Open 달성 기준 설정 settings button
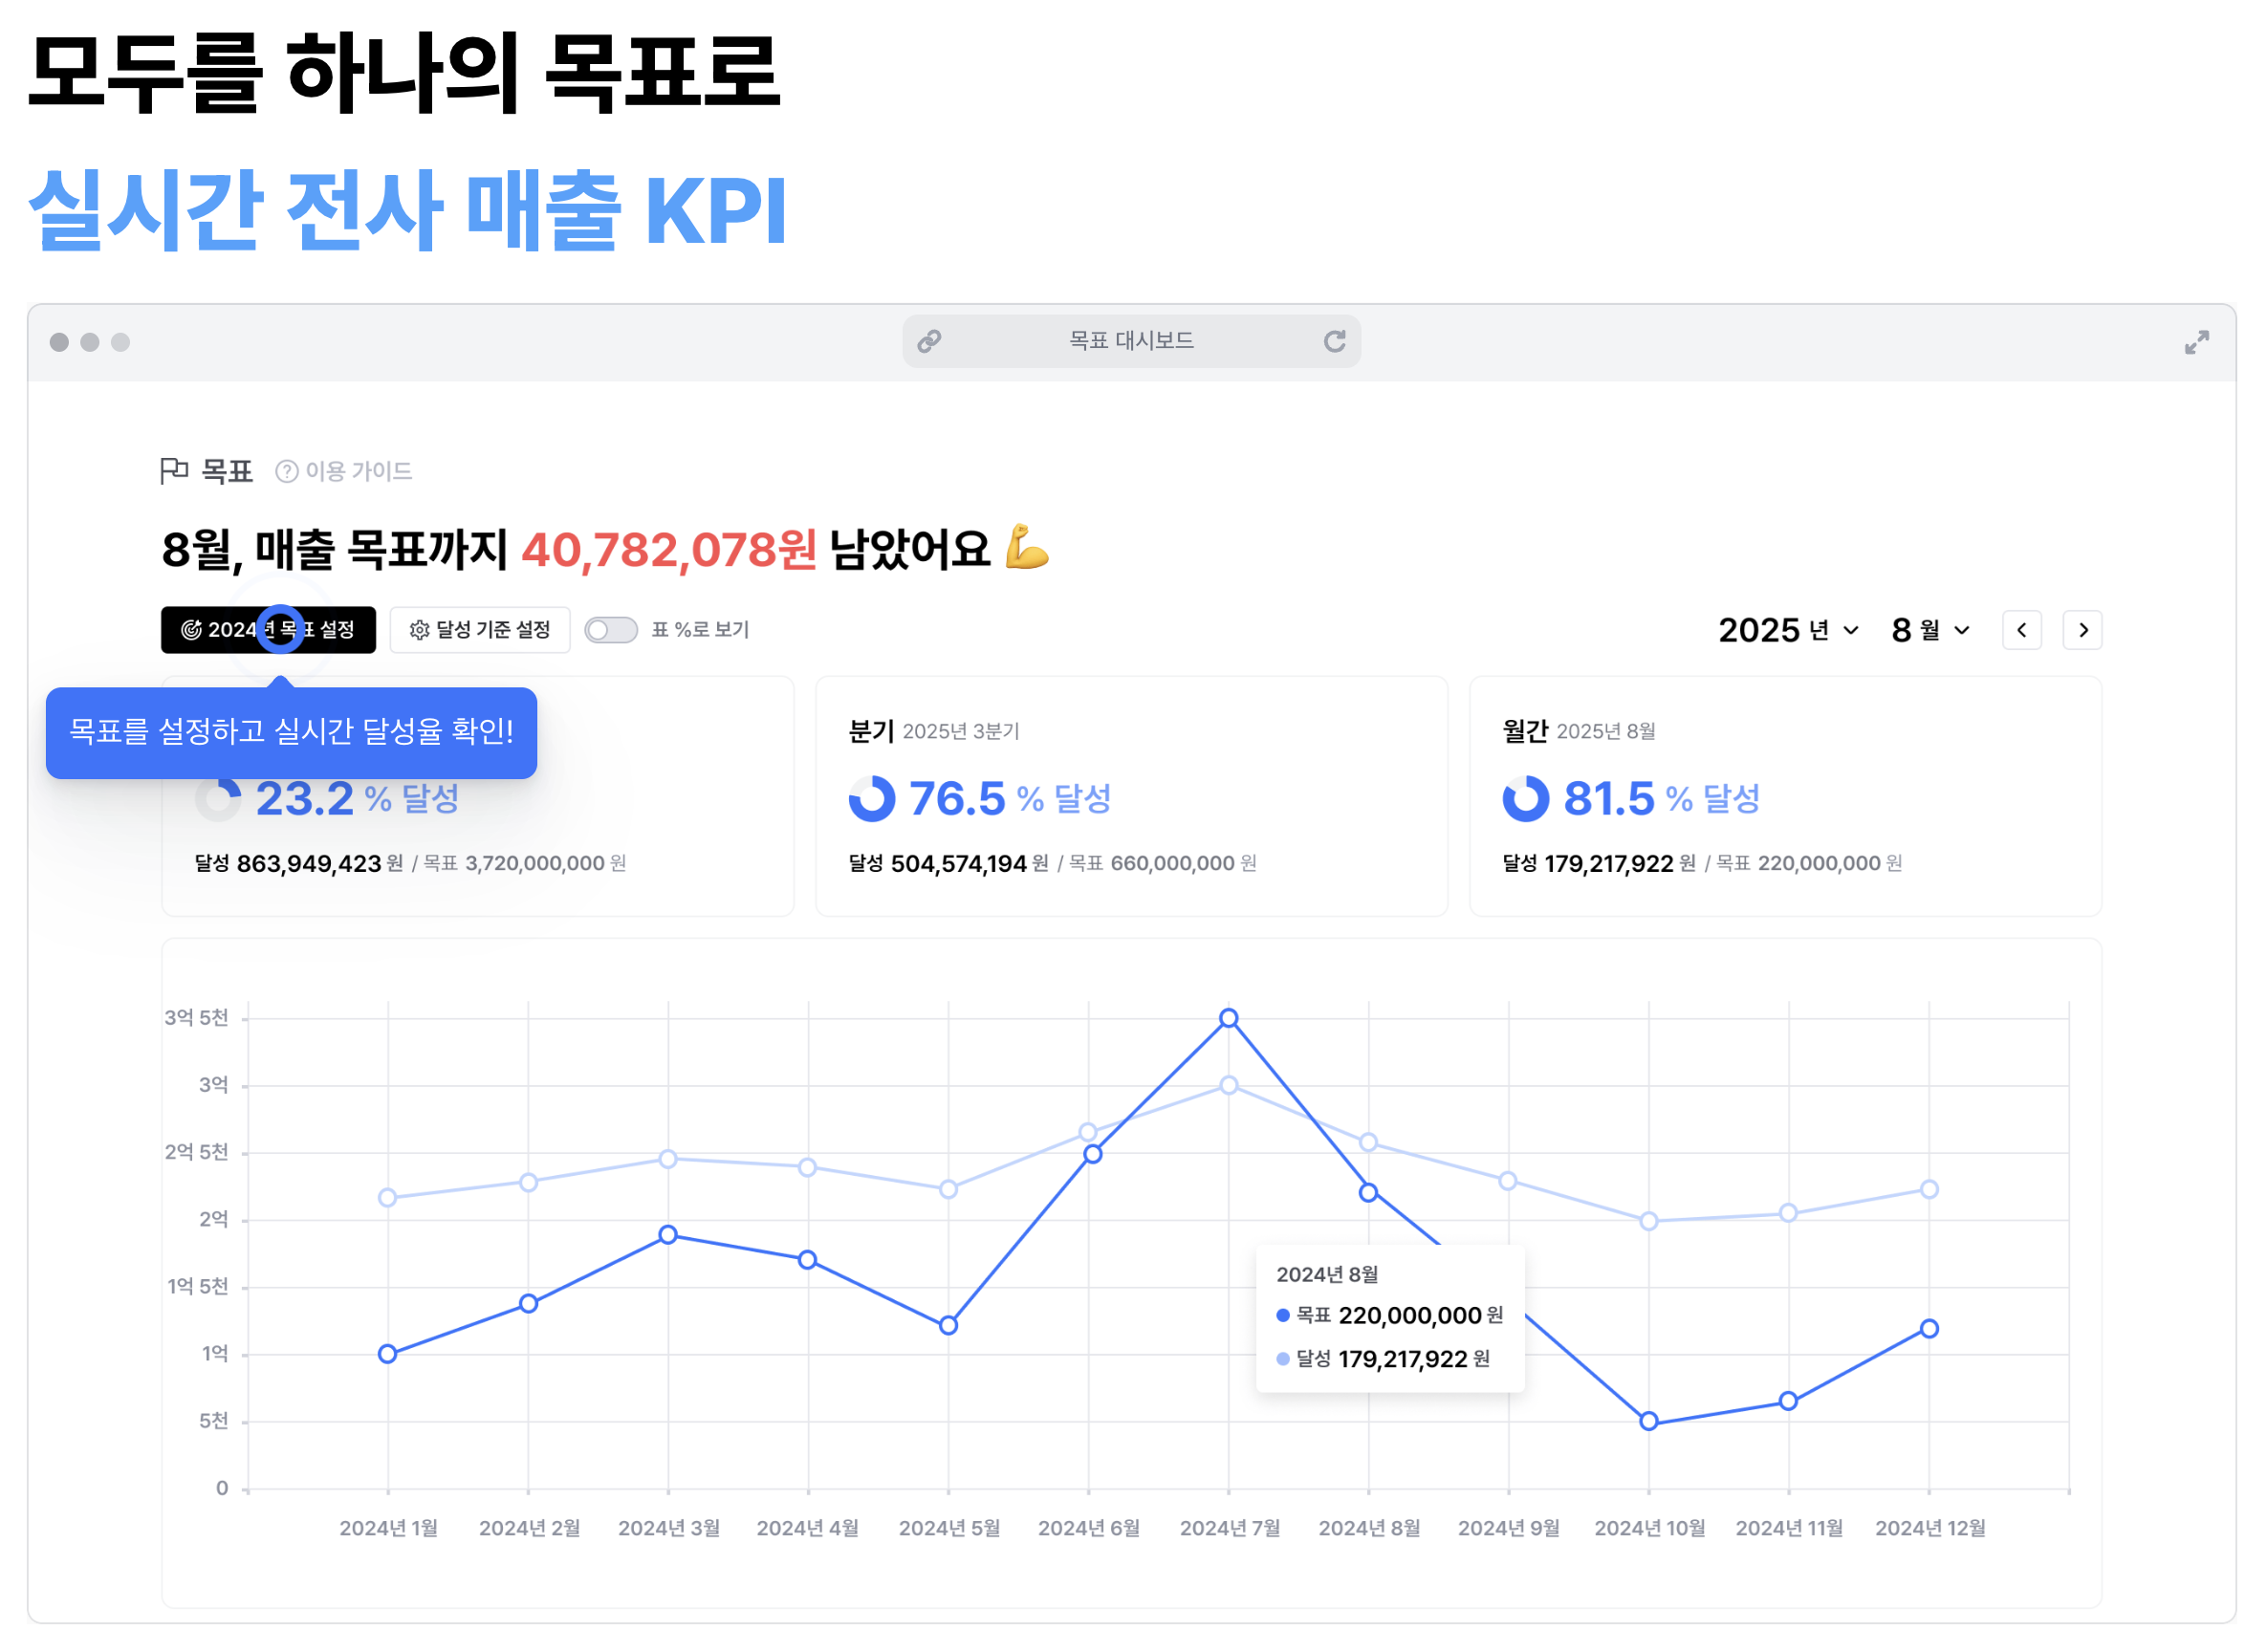This screenshot has height=1652, width=2266. point(480,630)
